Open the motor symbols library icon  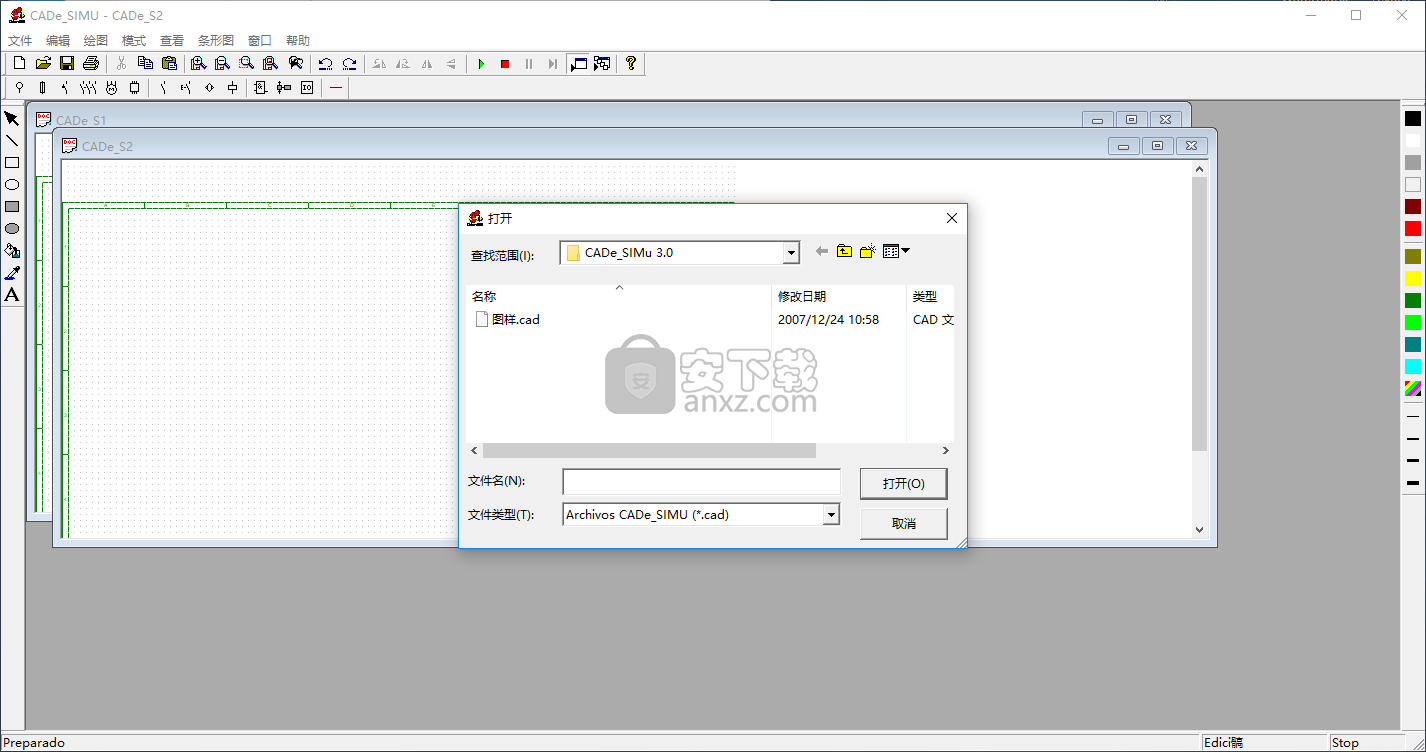111,87
